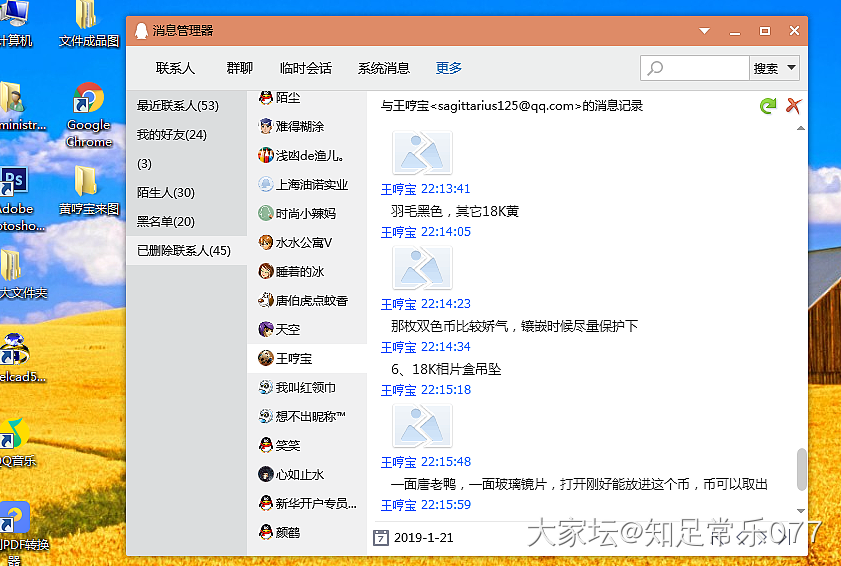The height and width of the screenshot is (566, 841).
Task: Click the red delete records icon
Action: pos(794,105)
